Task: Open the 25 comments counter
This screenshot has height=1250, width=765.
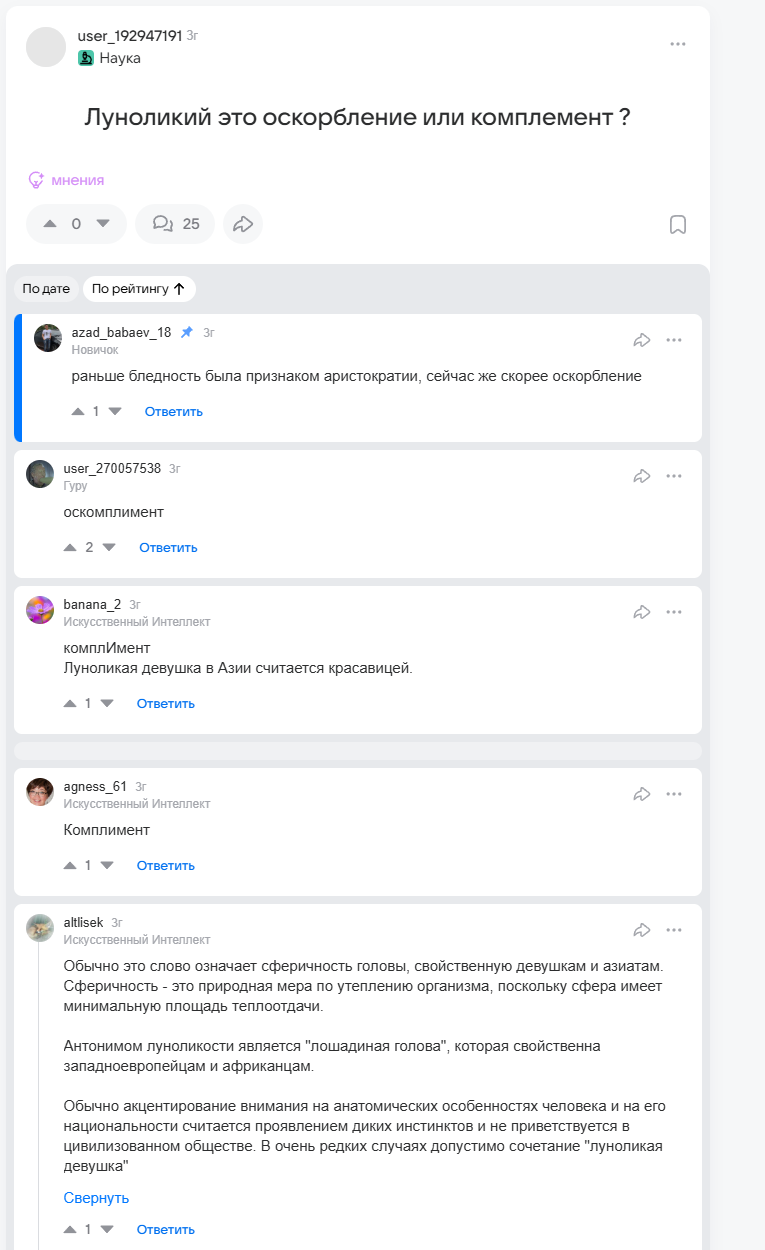Action: pos(175,224)
